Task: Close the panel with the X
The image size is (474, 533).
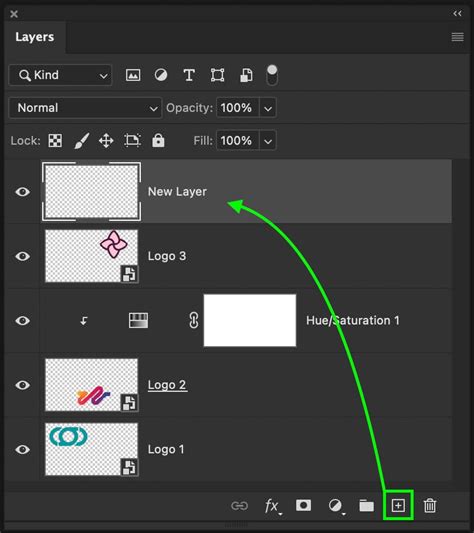Action: tap(14, 14)
